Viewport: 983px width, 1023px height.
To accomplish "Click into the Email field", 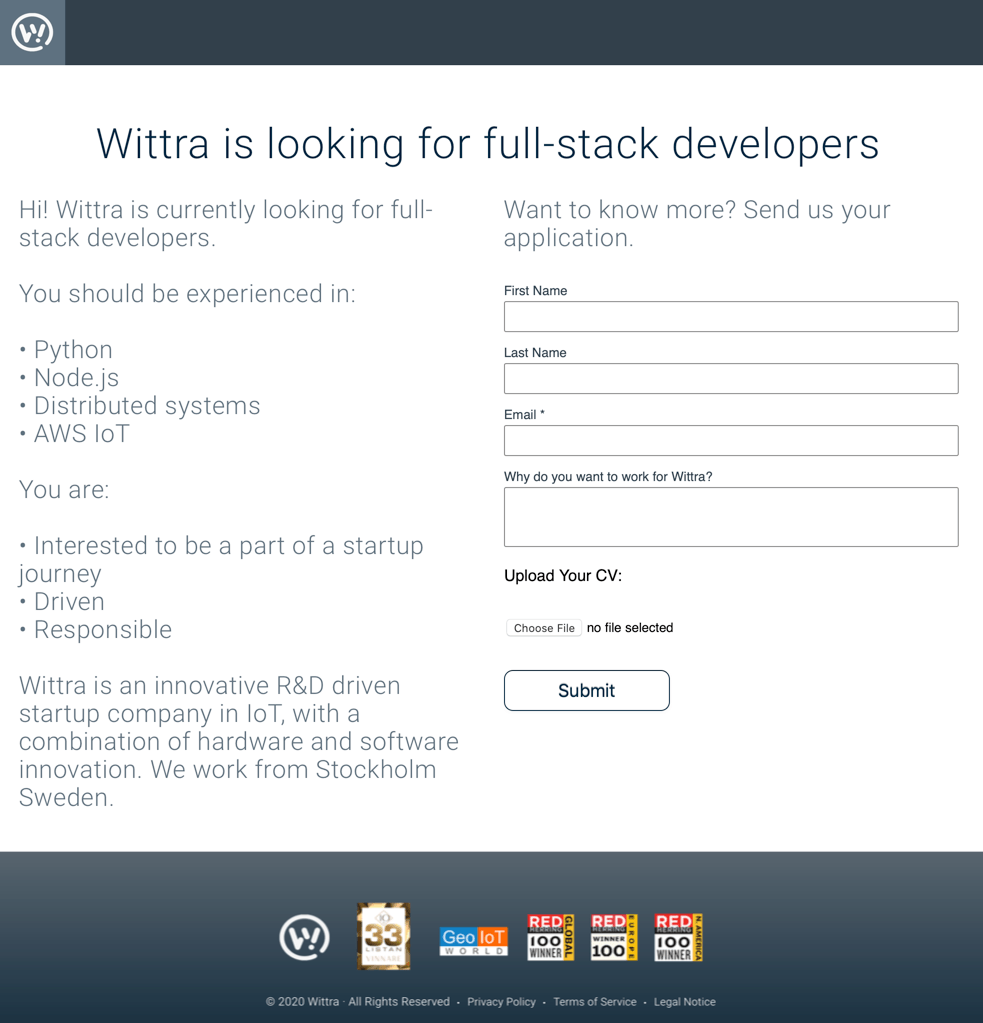I will click(731, 440).
